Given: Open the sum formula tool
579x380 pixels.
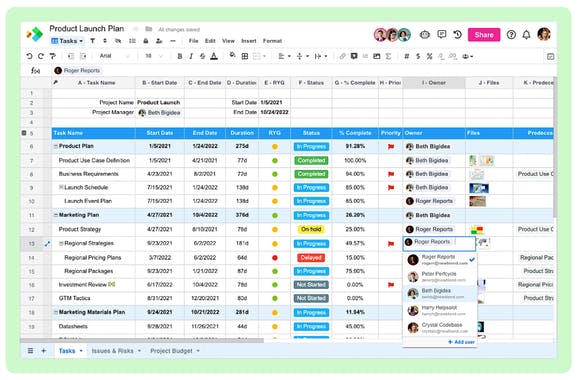Looking at the screenshot, I should pyautogui.click(x=388, y=56).
